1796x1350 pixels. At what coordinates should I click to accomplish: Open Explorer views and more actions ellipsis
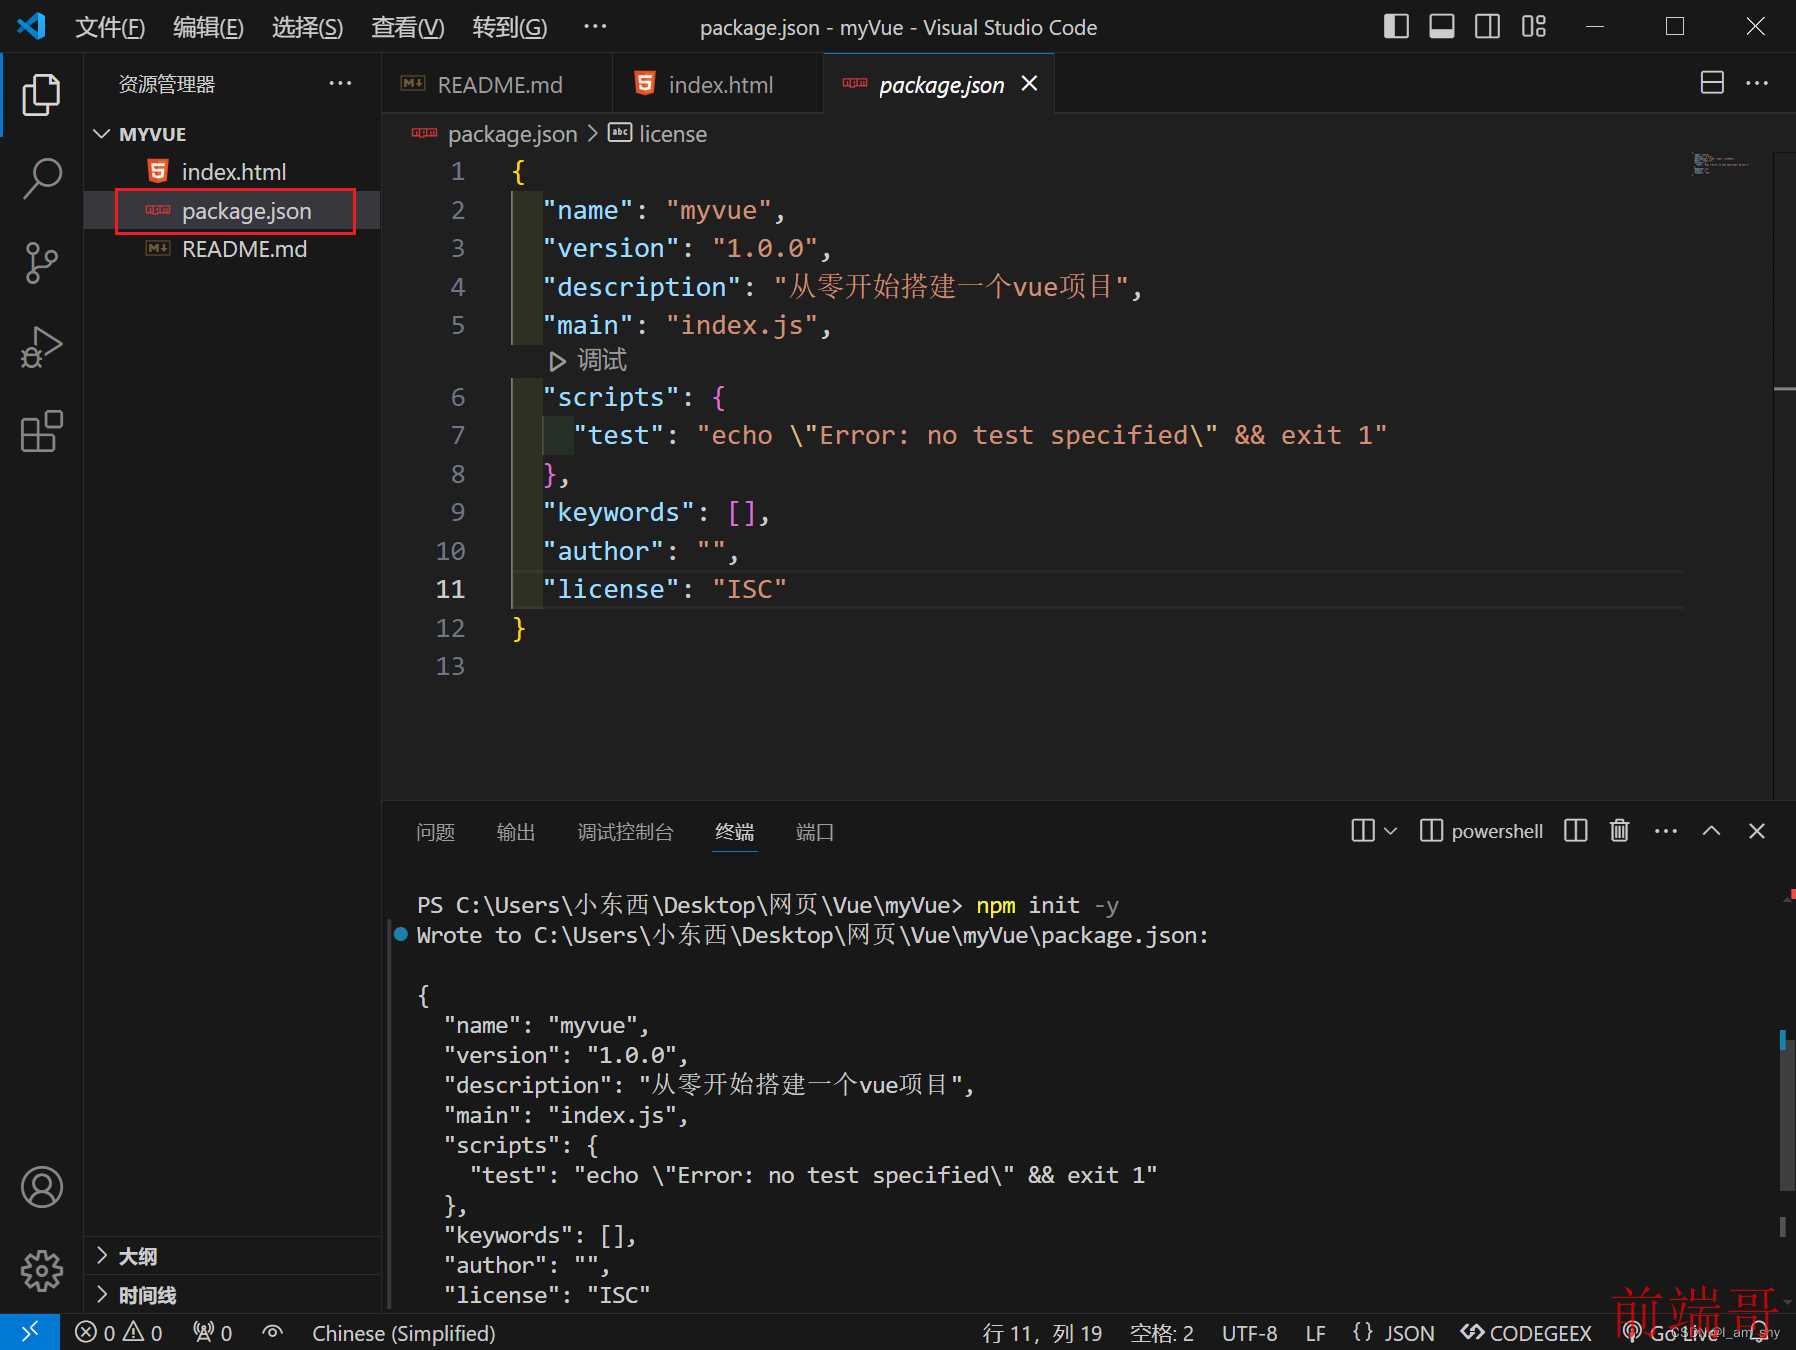click(x=340, y=83)
